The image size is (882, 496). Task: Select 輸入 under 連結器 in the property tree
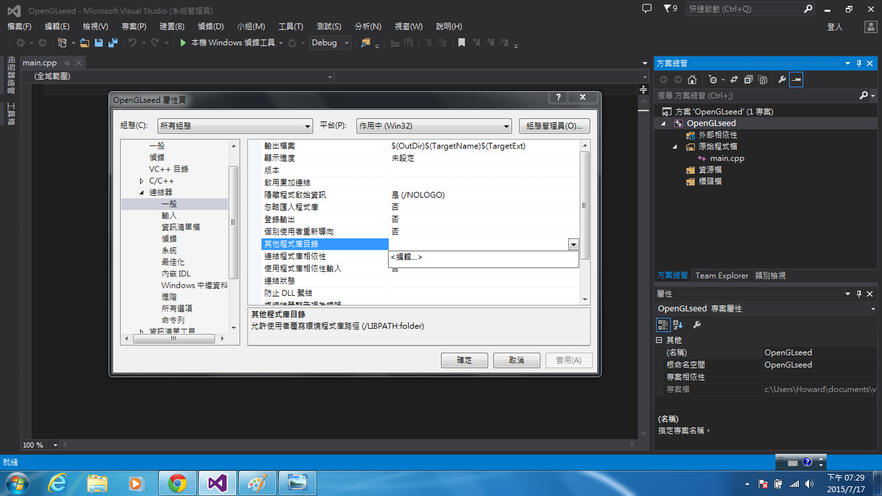[169, 215]
